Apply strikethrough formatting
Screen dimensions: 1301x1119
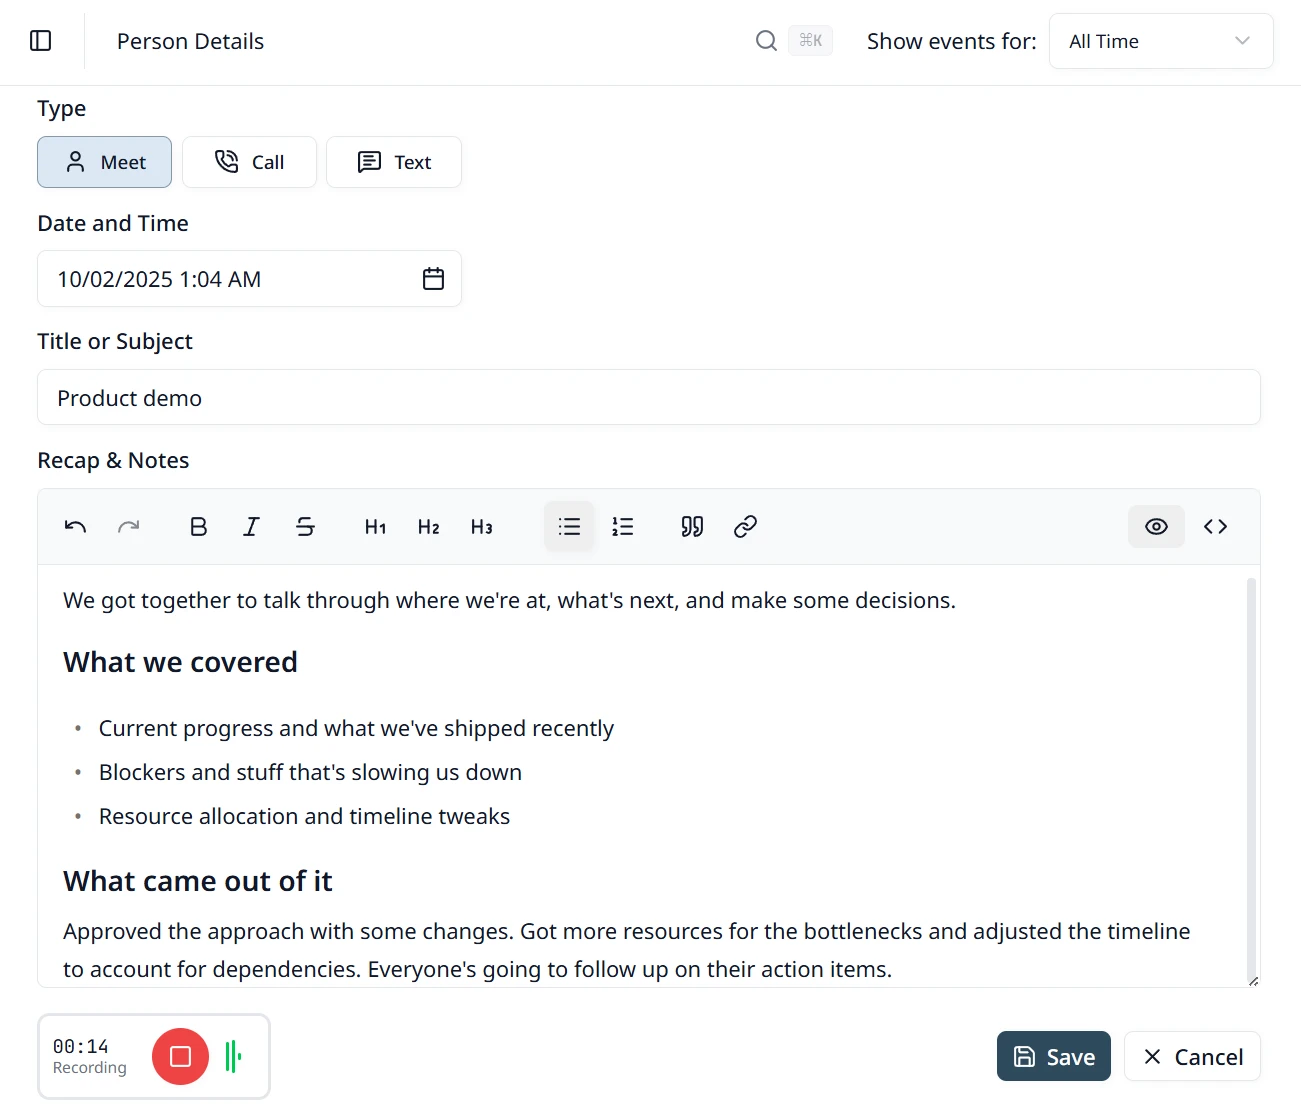[305, 527]
